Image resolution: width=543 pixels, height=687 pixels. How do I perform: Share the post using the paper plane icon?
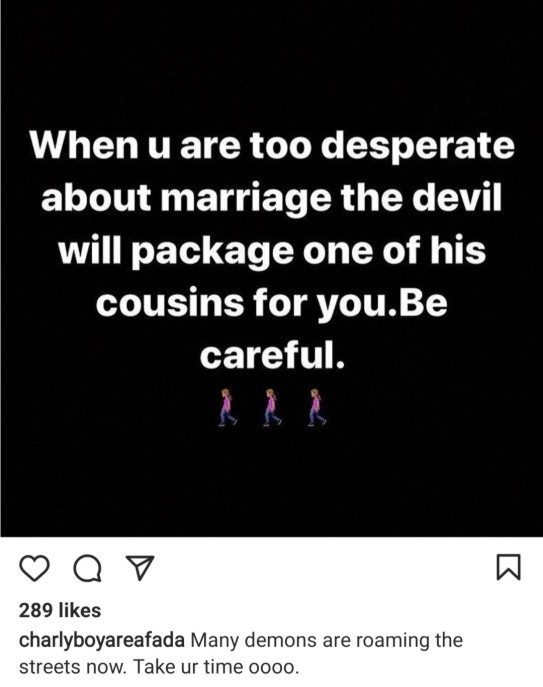(x=140, y=568)
